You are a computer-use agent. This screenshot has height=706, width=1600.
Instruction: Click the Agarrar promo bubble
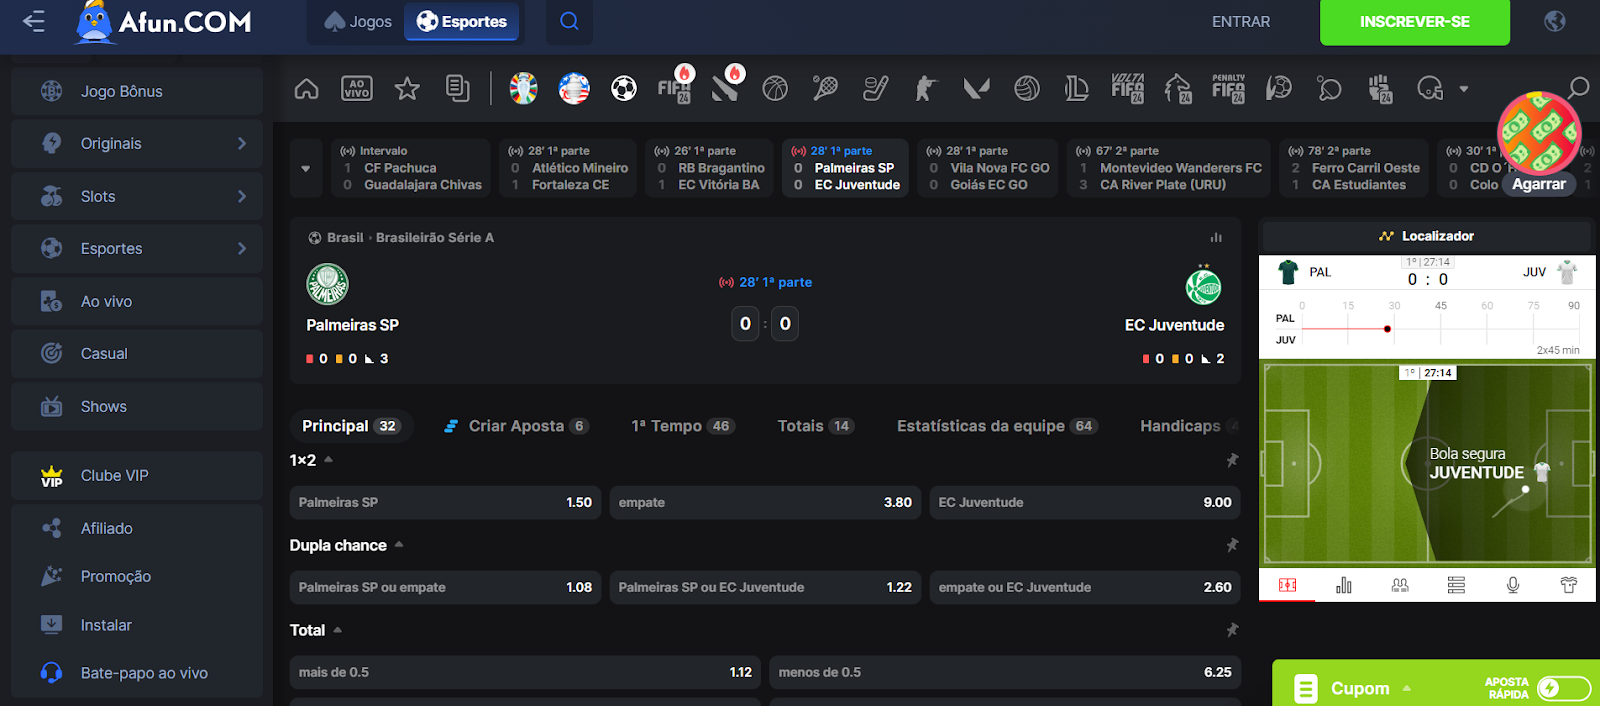click(x=1539, y=184)
